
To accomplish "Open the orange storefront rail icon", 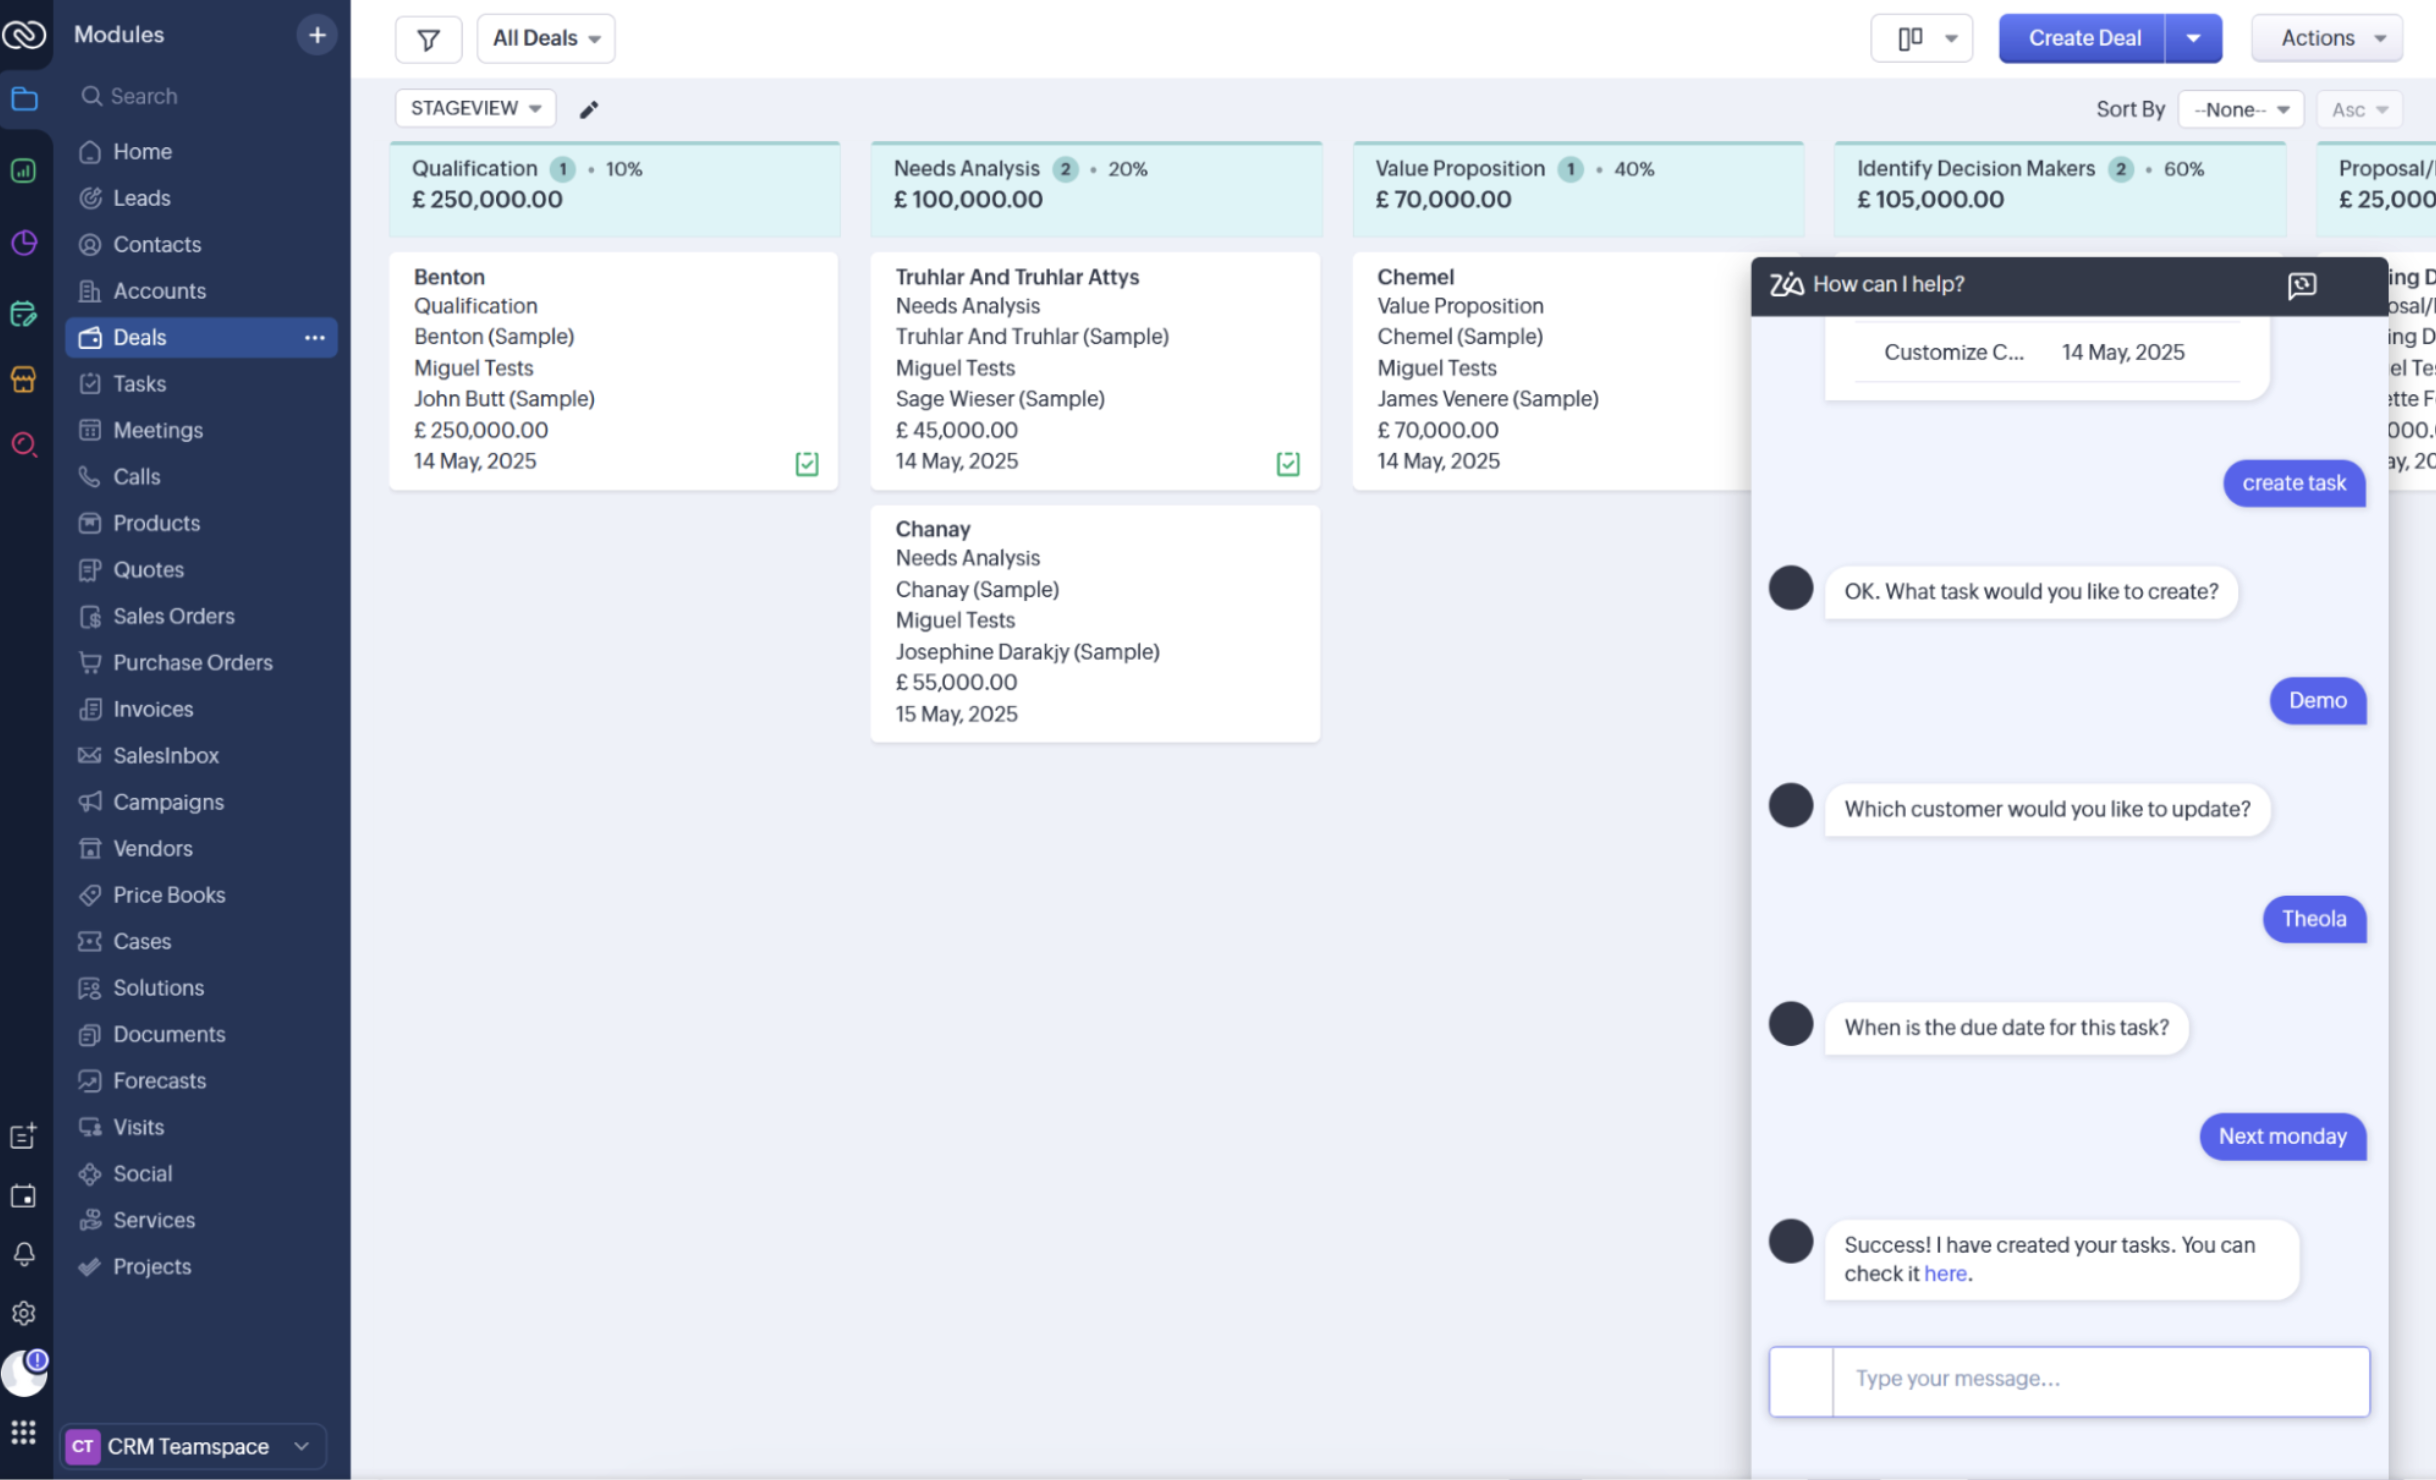I will point(24,379).
